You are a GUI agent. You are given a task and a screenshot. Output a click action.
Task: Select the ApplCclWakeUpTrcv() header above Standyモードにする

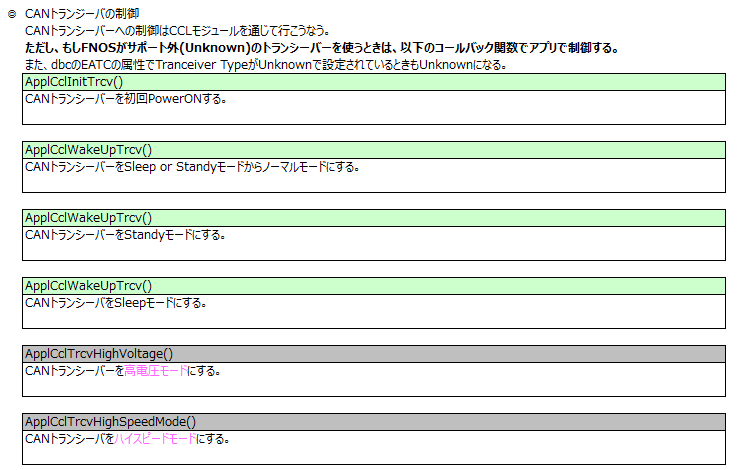pyautogui.click(x=374, y=218)
